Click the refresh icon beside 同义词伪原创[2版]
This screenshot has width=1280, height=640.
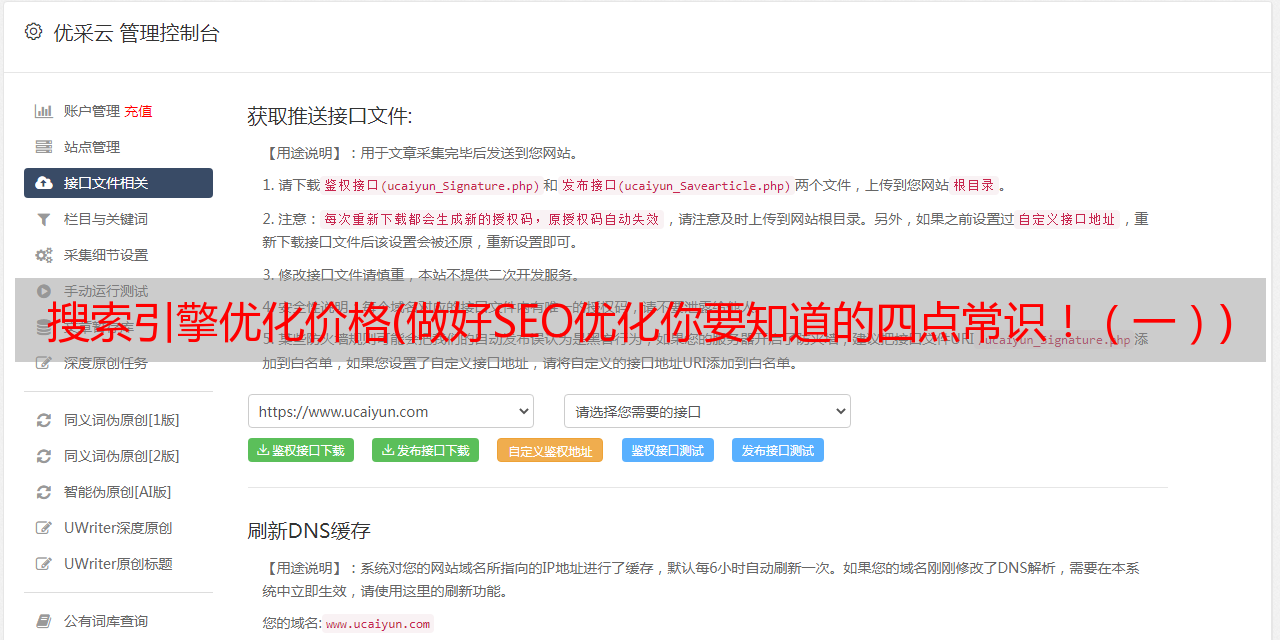44,456
